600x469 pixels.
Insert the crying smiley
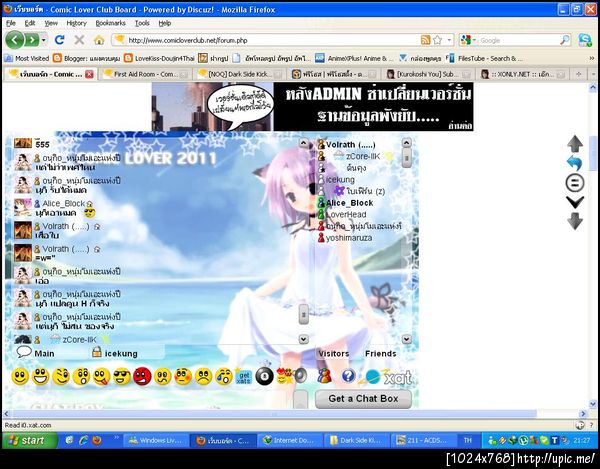(224, 377)
